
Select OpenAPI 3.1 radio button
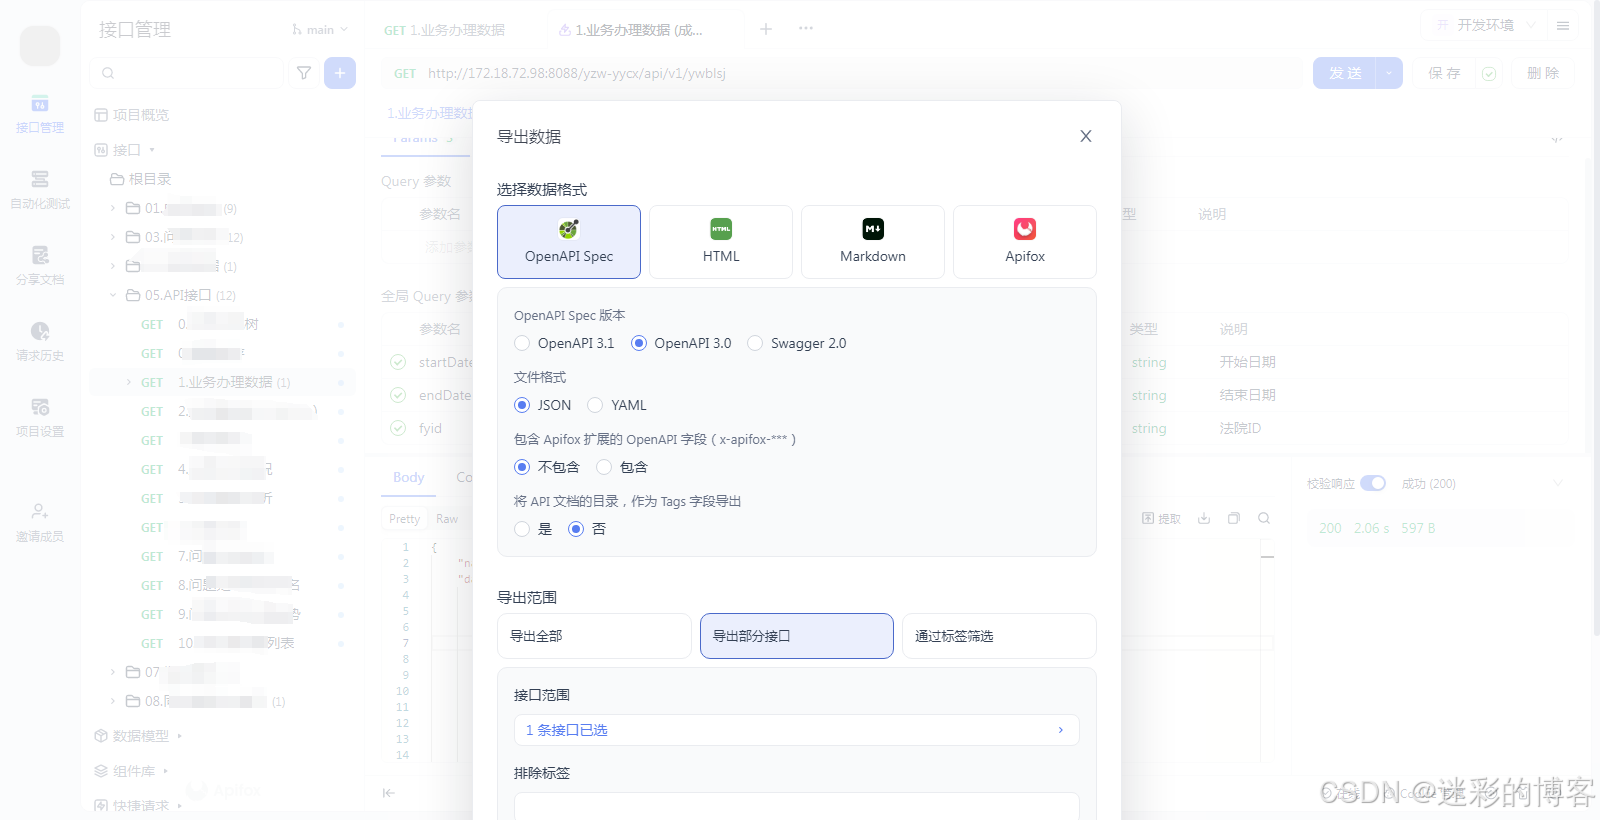coord(522,343)
